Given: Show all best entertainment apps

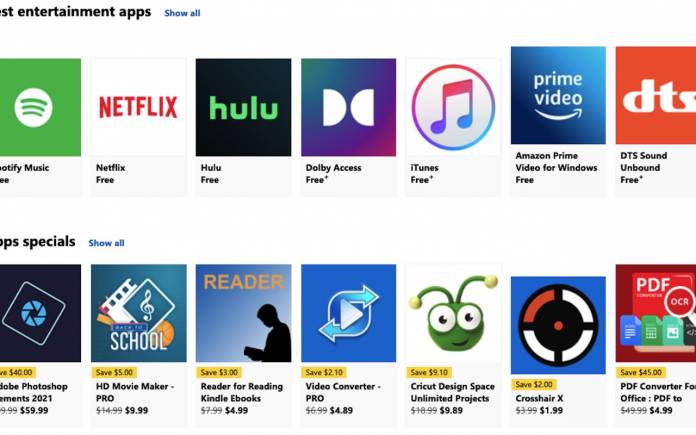Looking at the screenshot, I should pos(182,13).
